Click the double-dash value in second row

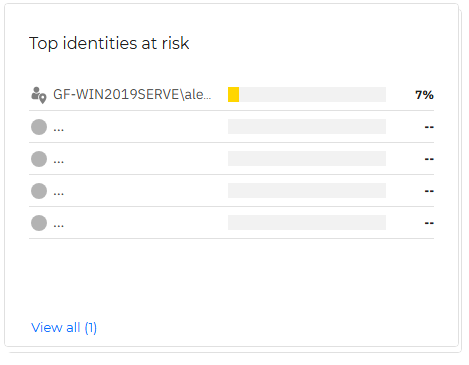pos(429,127)
